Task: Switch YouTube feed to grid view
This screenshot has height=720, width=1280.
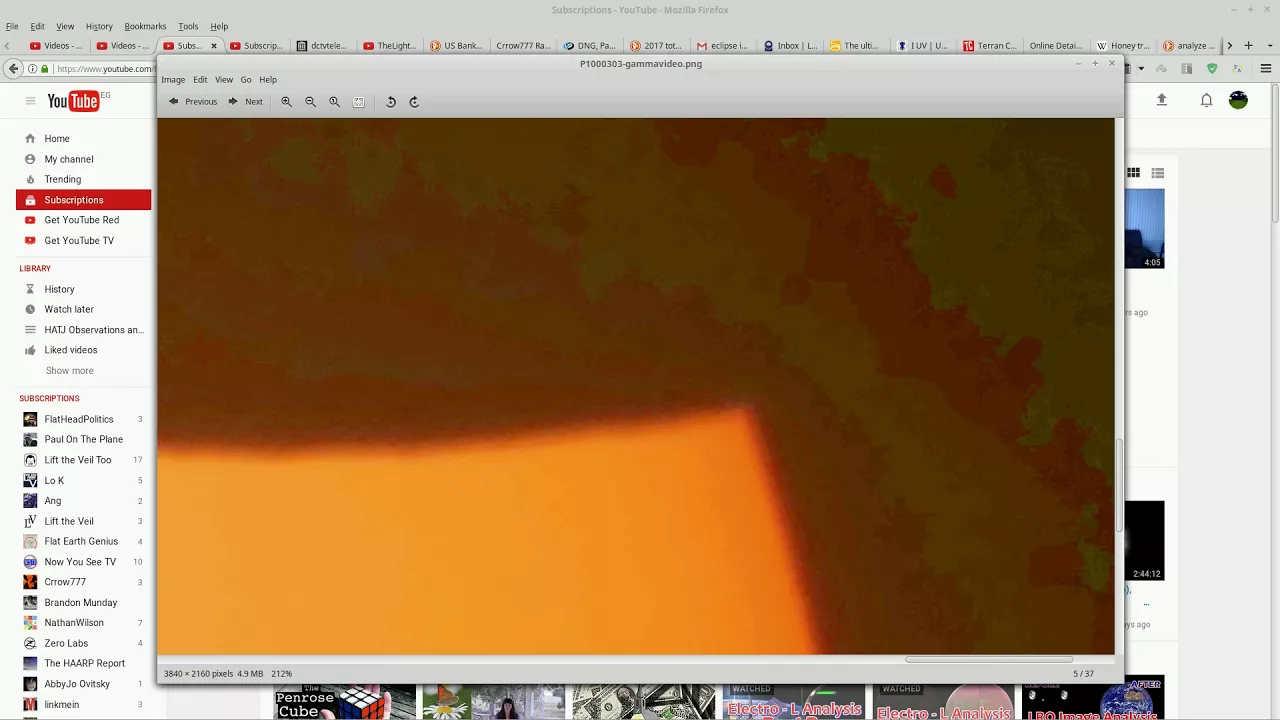Action: pyautogui.click(x=1133, y=173)
